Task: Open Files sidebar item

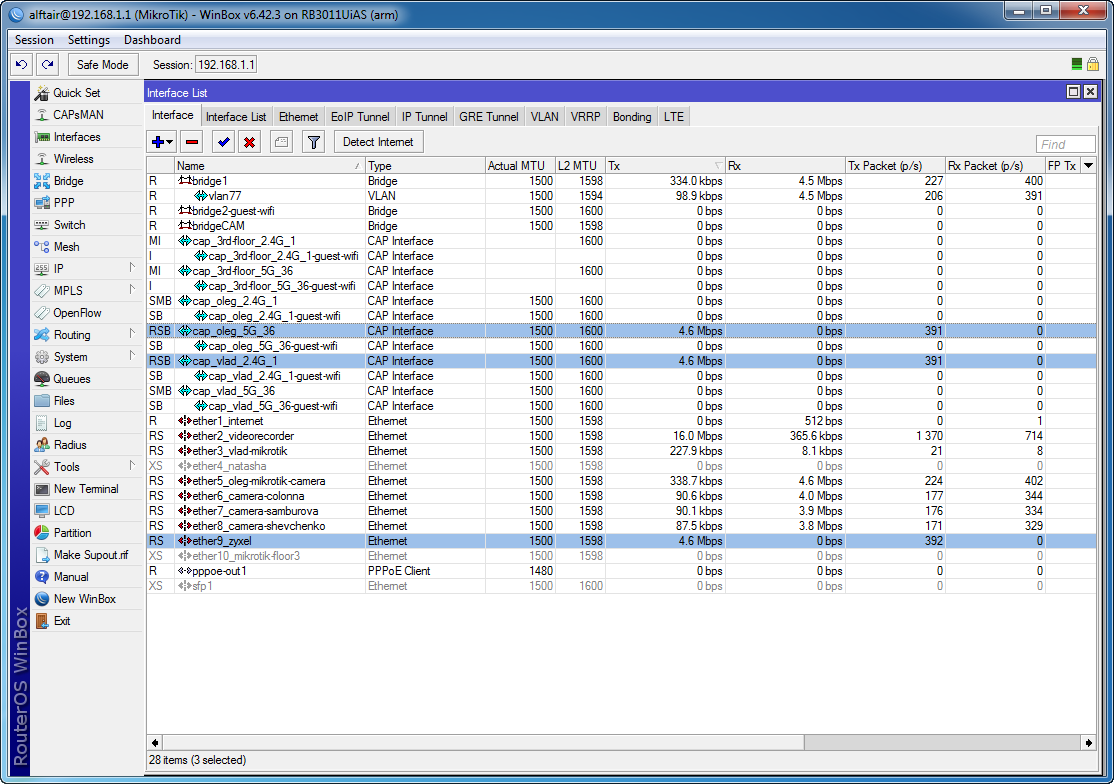Action: click(64, 401)
